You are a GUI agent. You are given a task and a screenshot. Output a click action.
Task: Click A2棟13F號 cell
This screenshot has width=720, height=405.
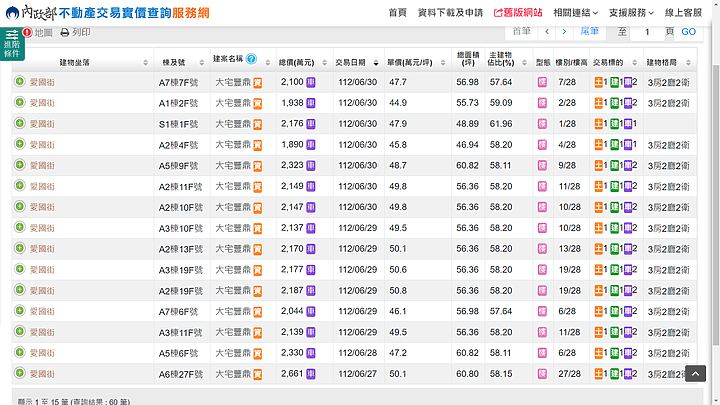click(180, 249)
